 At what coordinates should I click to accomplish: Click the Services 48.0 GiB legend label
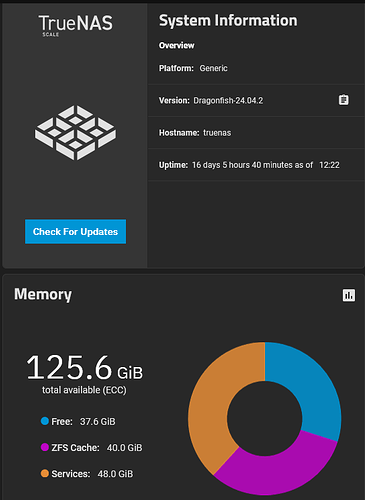point(92,474)
